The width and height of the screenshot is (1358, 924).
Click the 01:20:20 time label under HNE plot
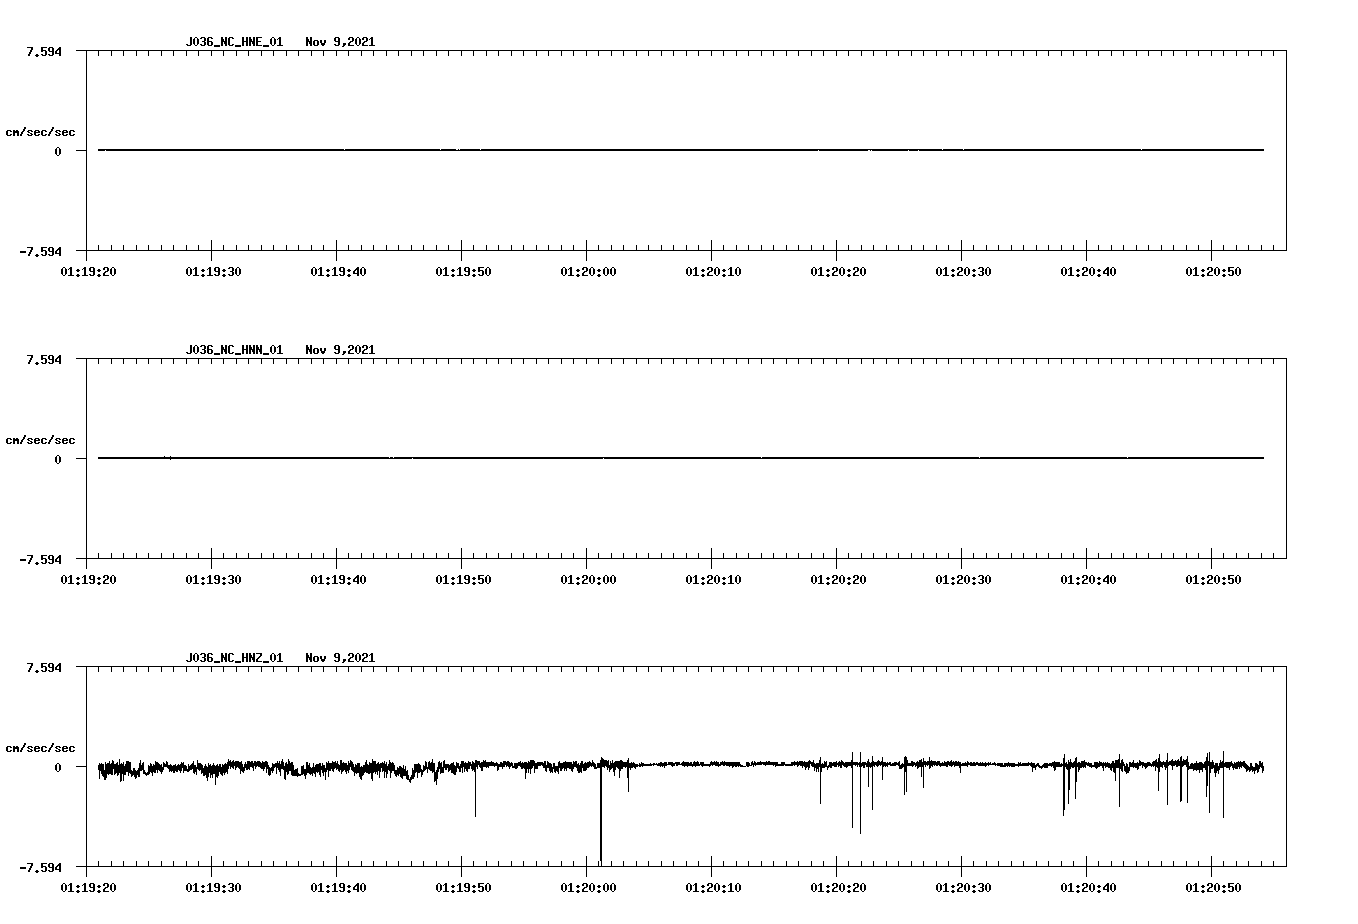click(x=838, y=271)
